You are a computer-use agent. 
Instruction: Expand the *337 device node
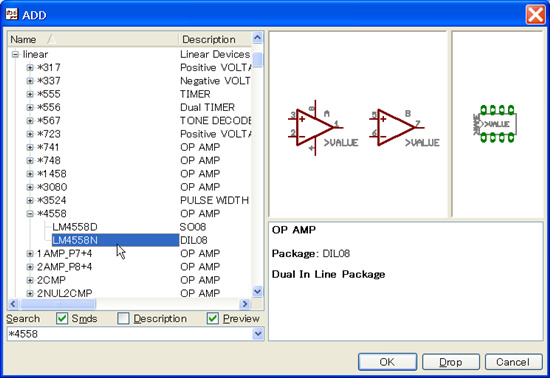(30, 81)
